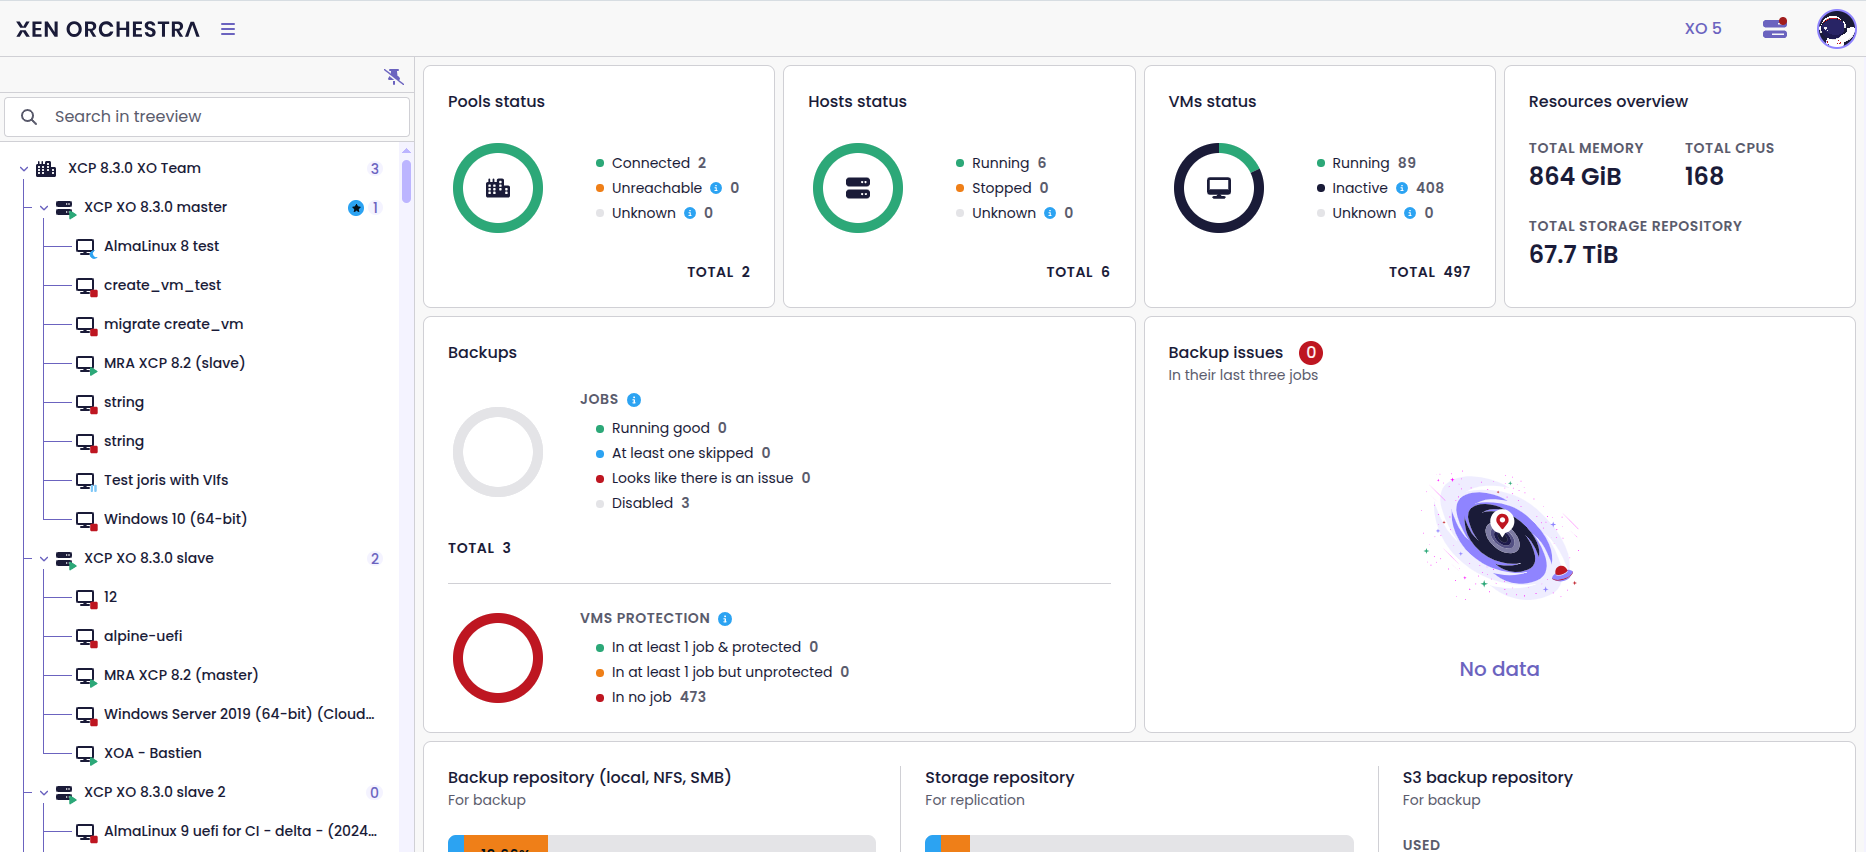Unpin the treeview sidebar panel
This screenshot has height=852, width=1866.
tap(394, 76)
